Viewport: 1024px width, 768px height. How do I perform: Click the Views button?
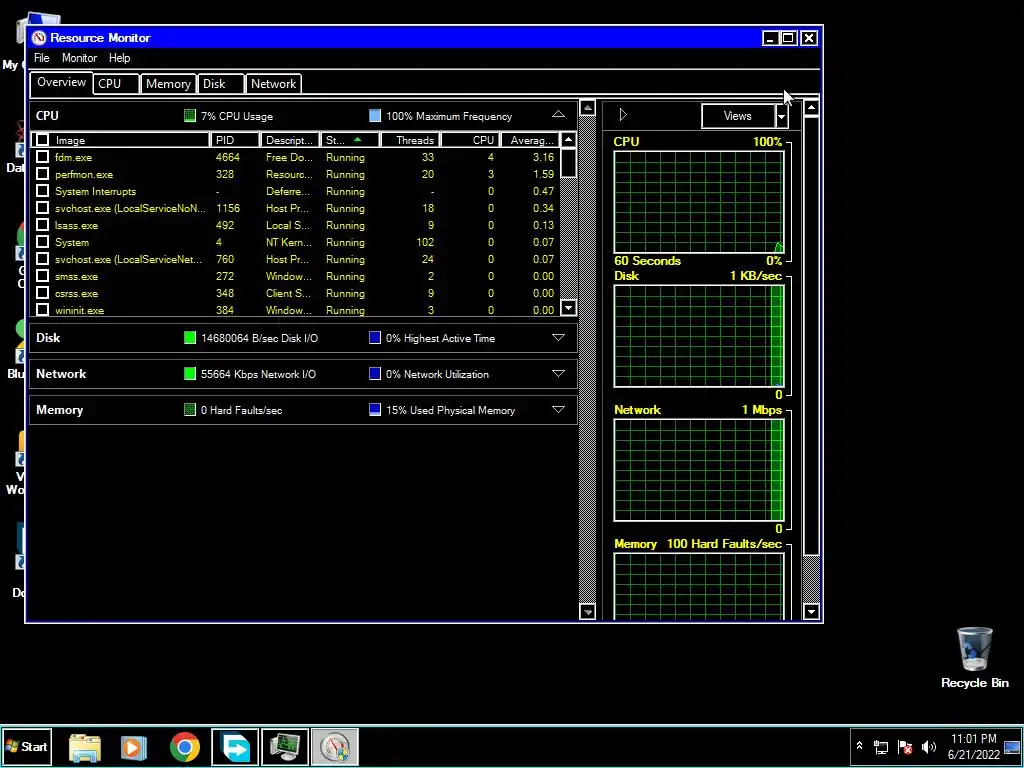(x=738, y=116)
